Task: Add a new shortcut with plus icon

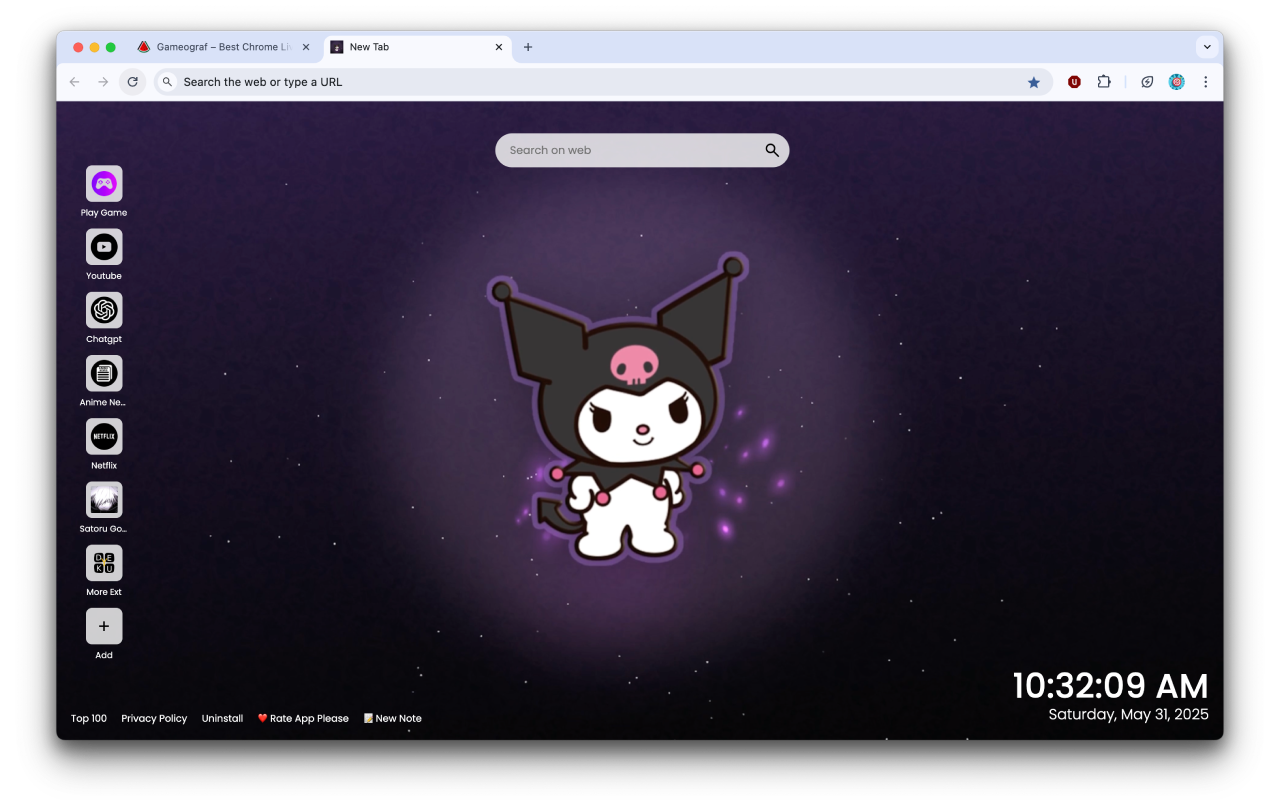Action: pos(104,626)
